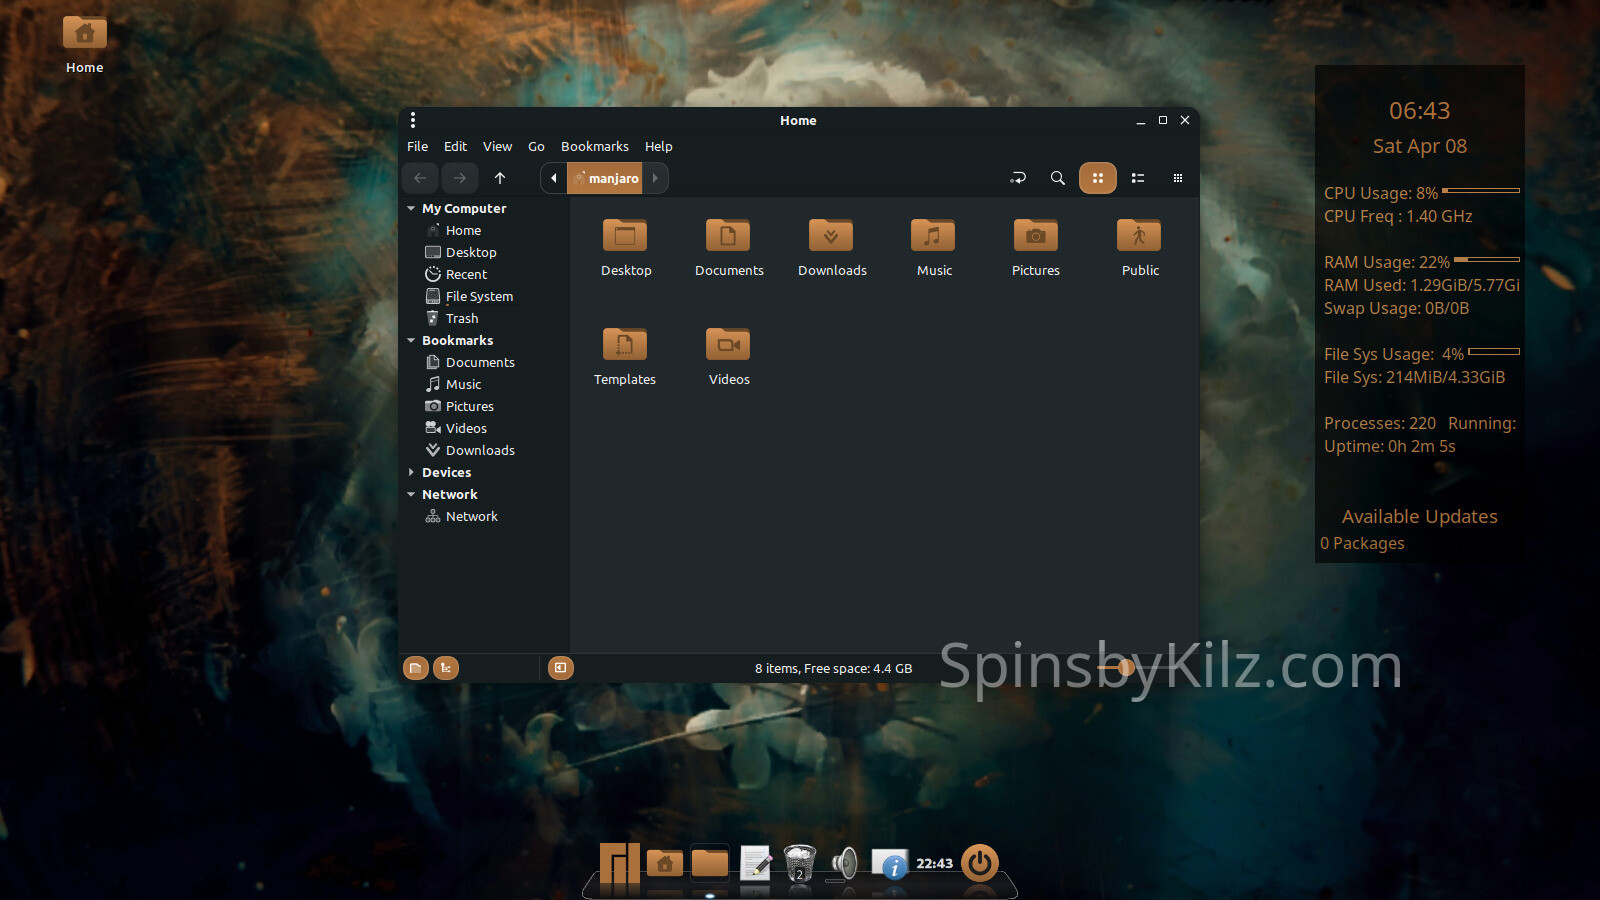Expand the Devices section

pos(411,473)
